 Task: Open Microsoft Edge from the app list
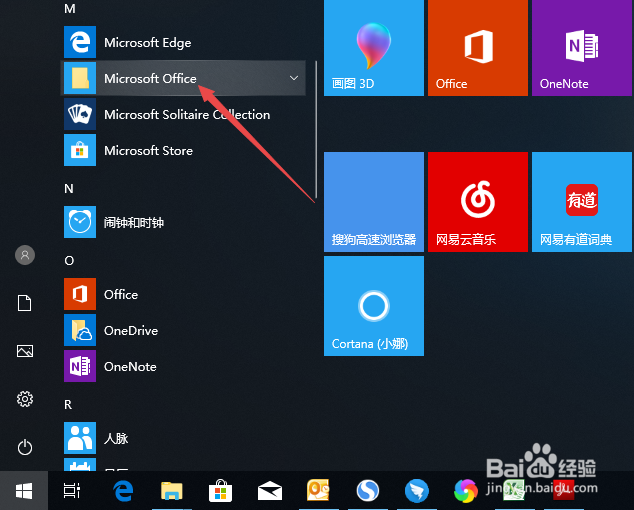coord(183,42)
